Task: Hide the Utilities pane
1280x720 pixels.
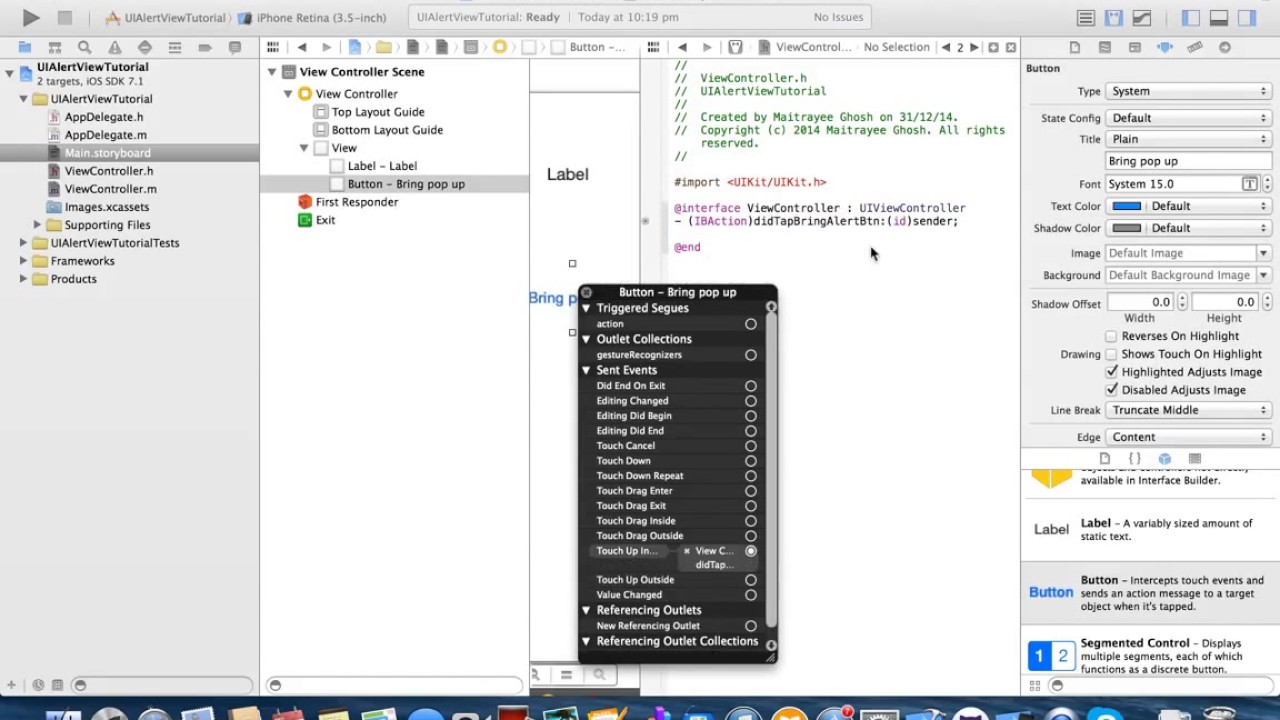Action: coord(1246,18)
